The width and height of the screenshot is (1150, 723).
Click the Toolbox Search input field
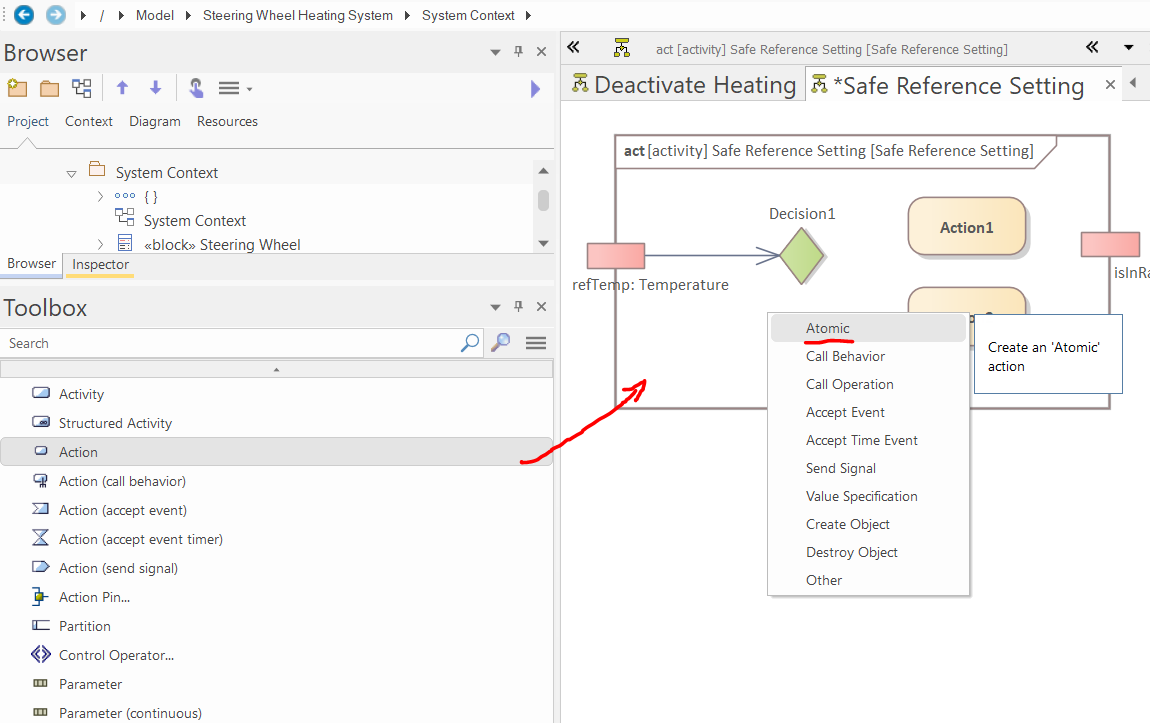(x=230, y=343)
